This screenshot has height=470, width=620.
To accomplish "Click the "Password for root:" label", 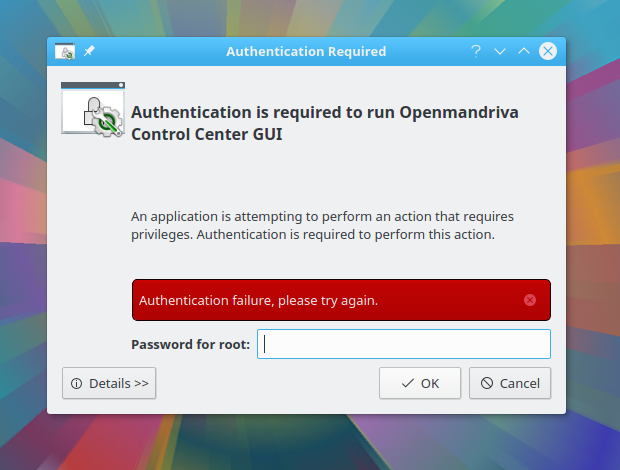I will tap(191, 344).
